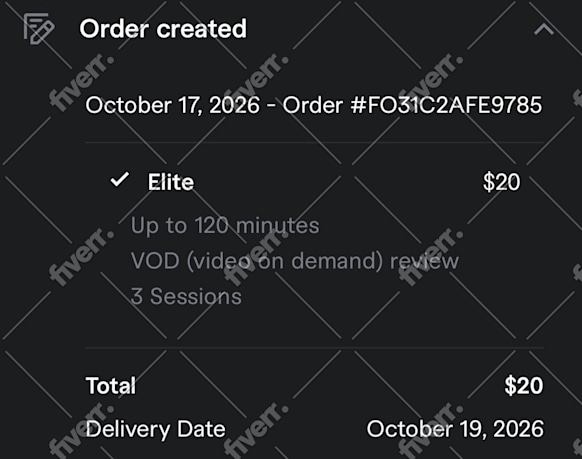Click the October 19, 2026 delivery date
582x459 pixels.
[455, 429]
